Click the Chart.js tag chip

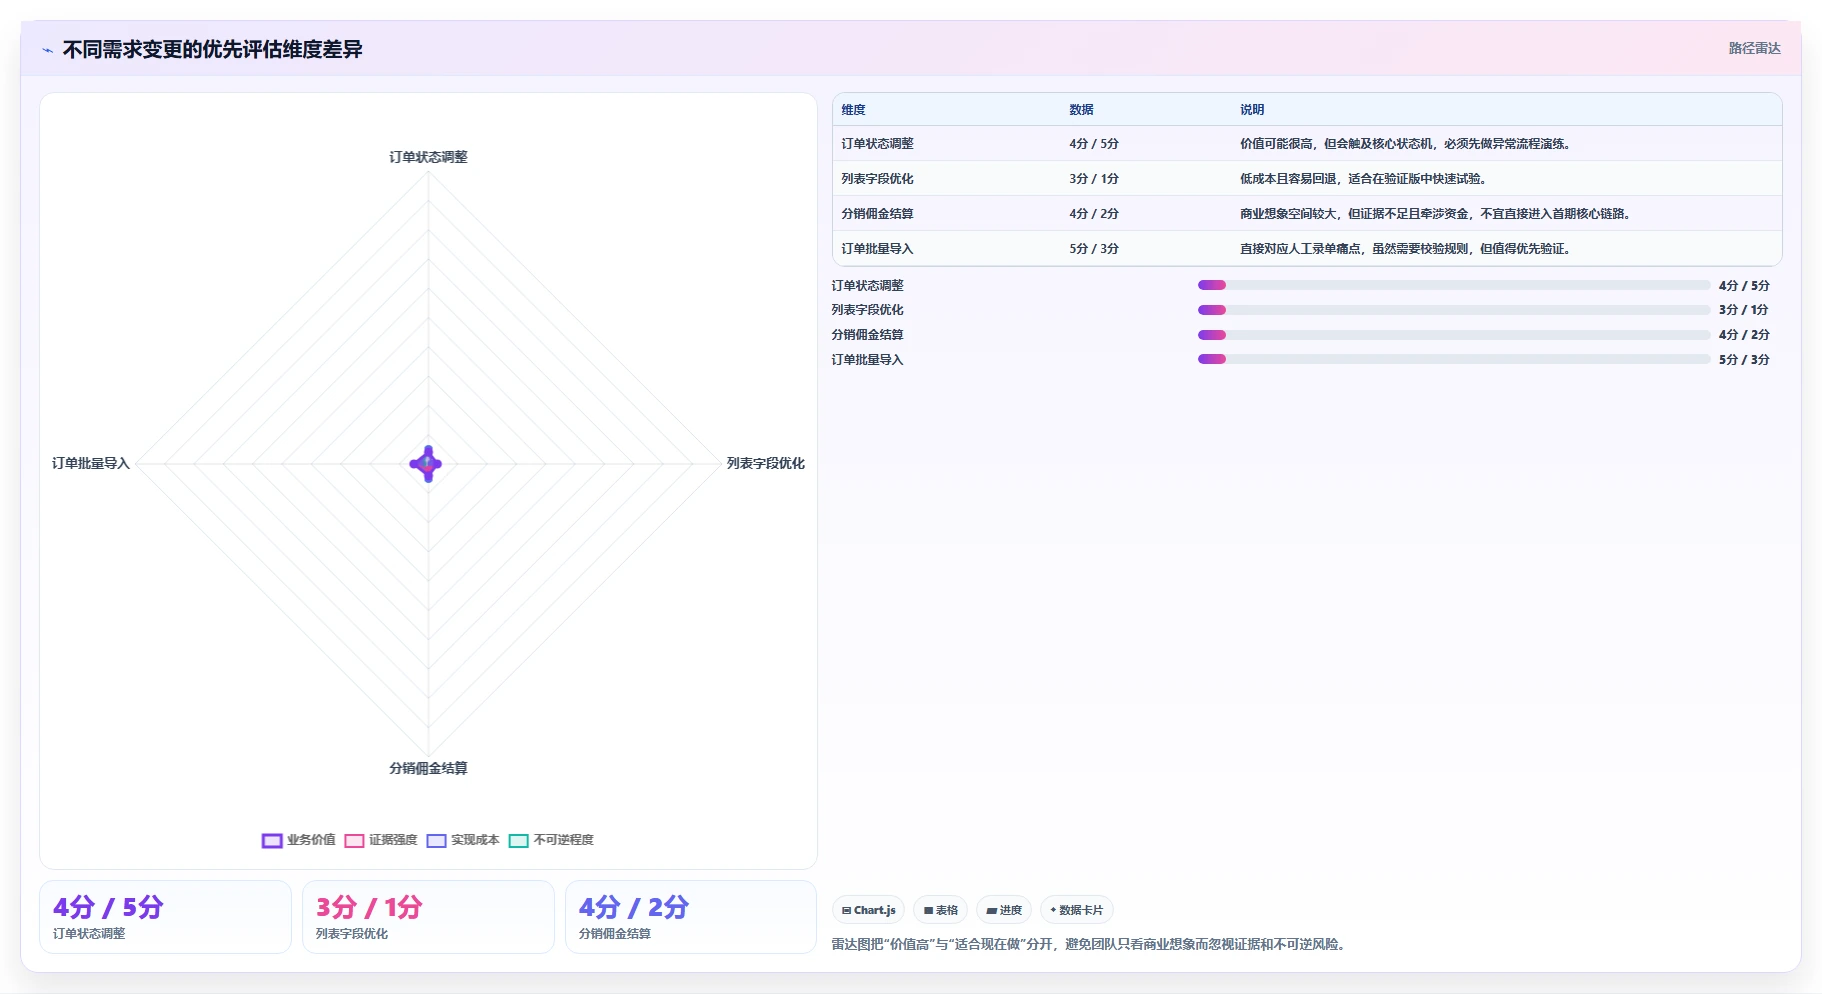point(868,910)
